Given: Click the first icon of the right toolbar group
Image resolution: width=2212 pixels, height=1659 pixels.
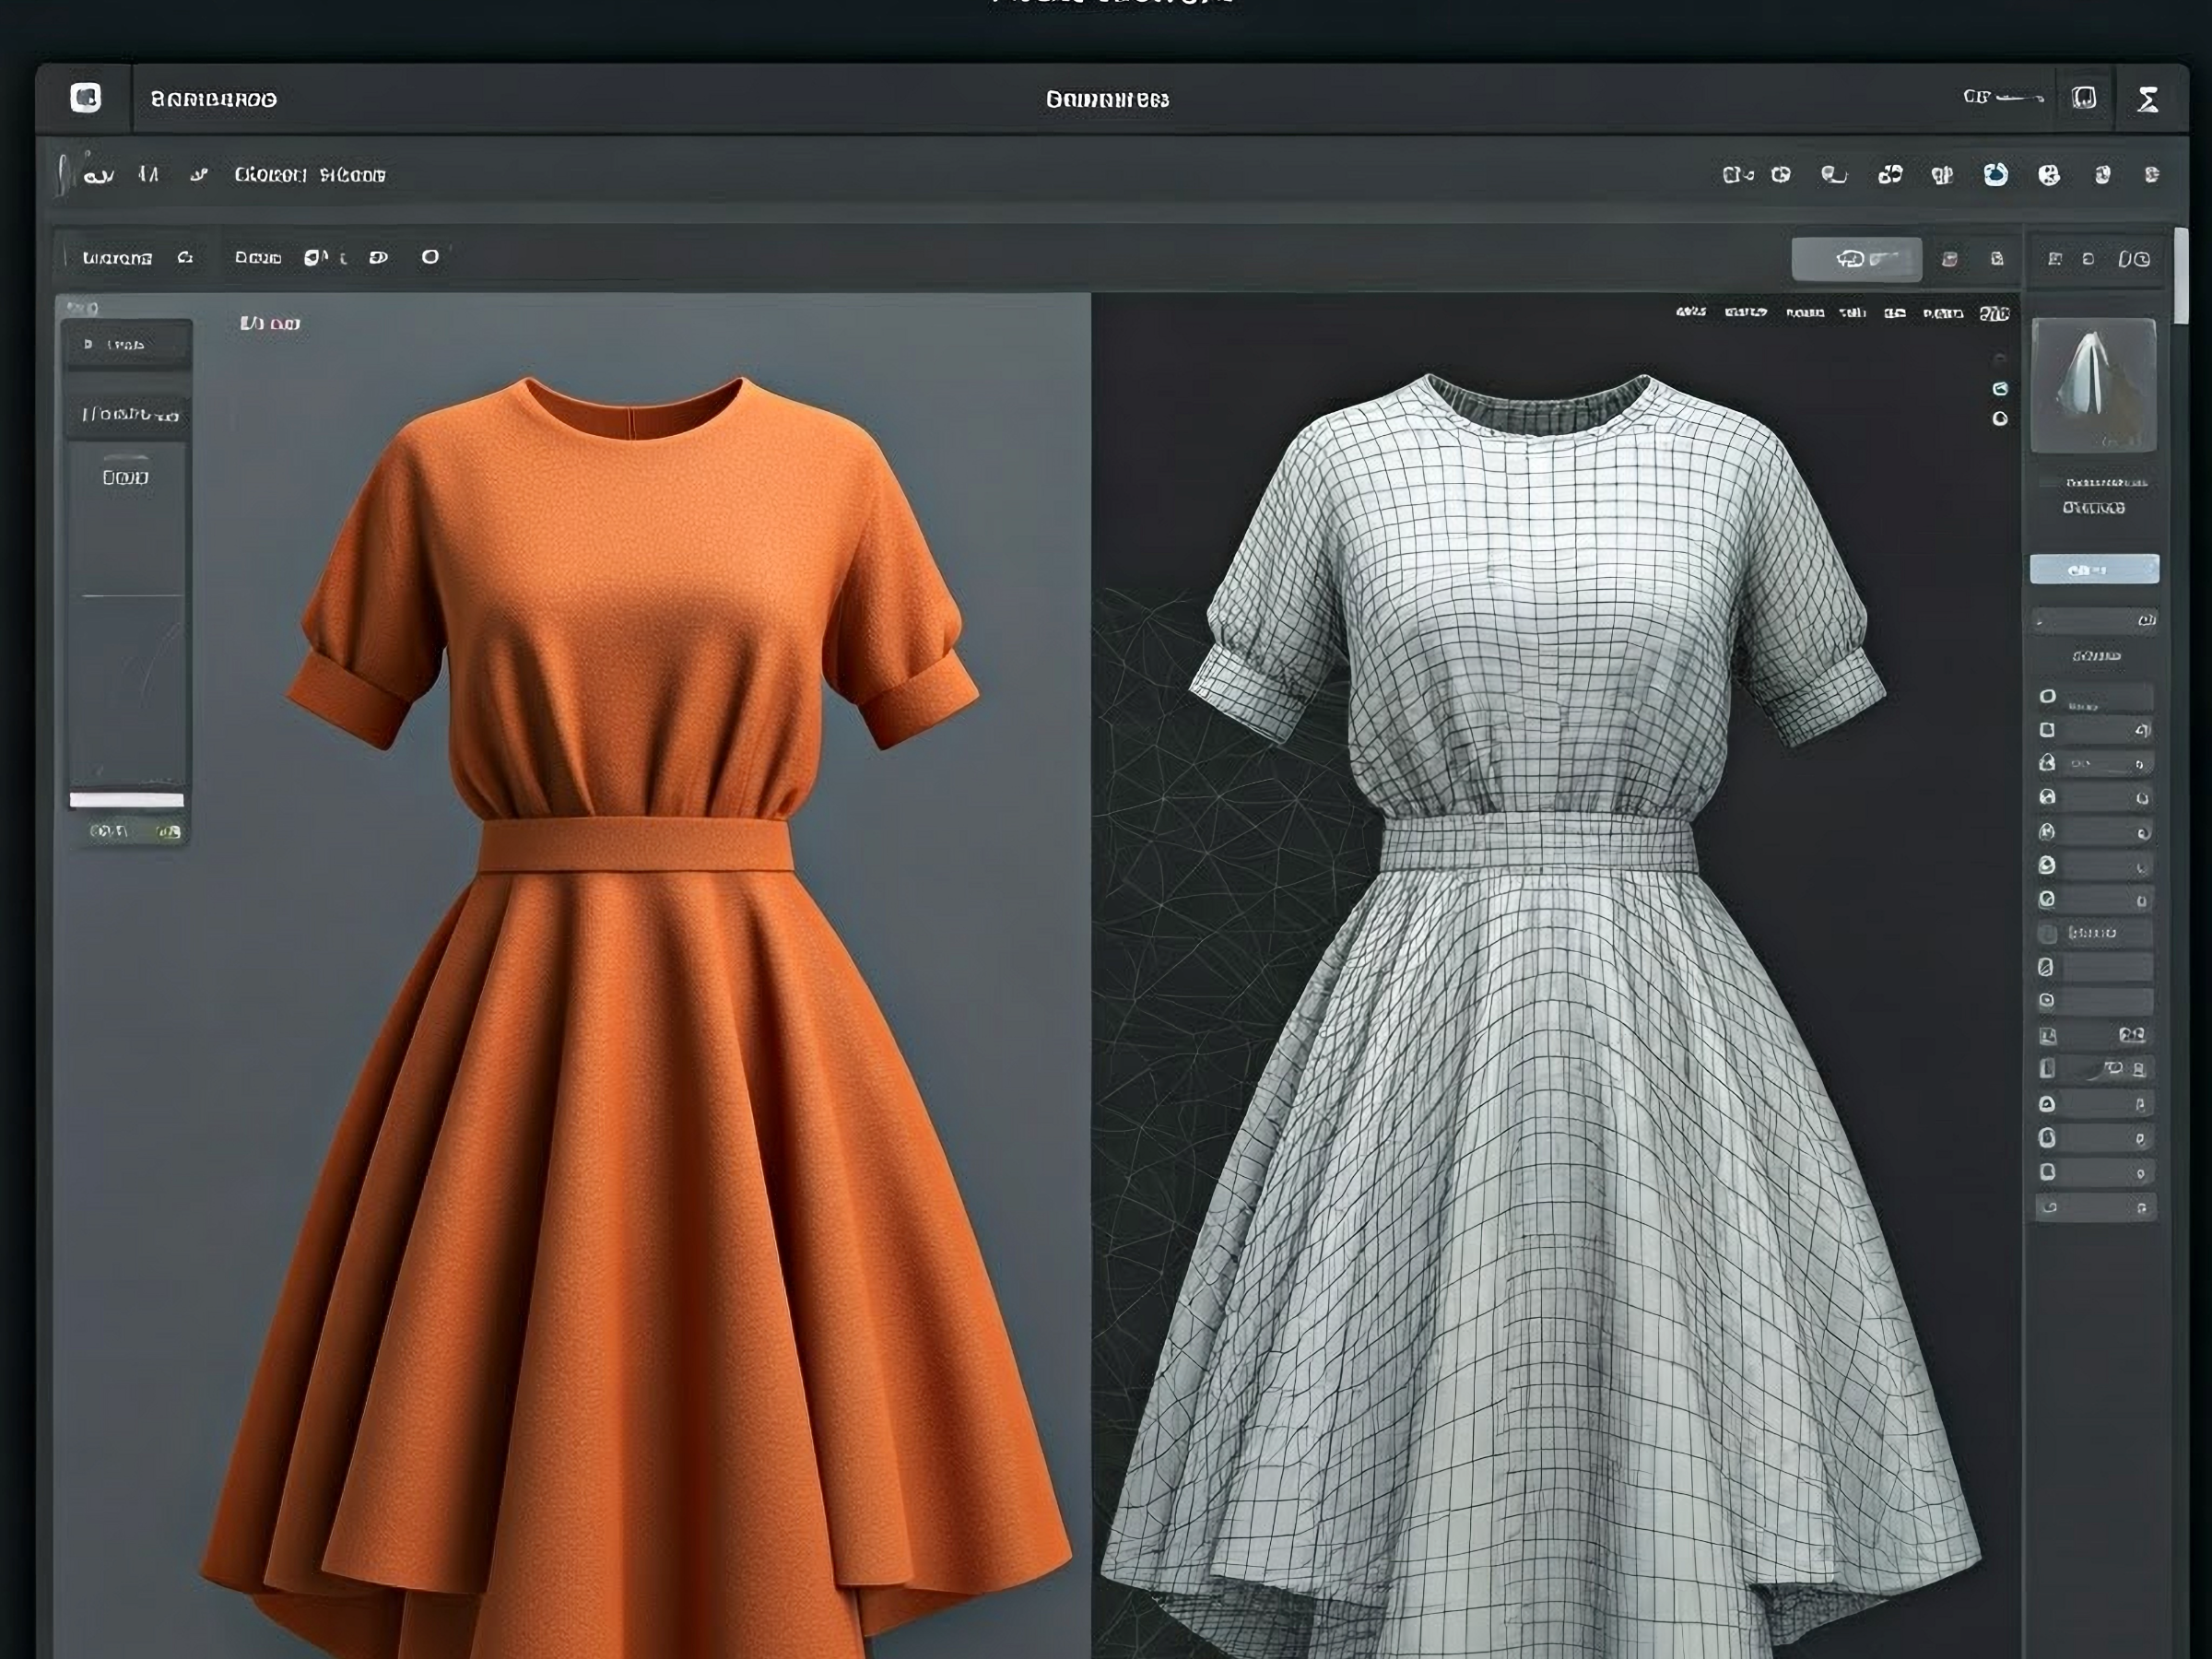Looking at the screenshot, I should tap(1737, 175).
